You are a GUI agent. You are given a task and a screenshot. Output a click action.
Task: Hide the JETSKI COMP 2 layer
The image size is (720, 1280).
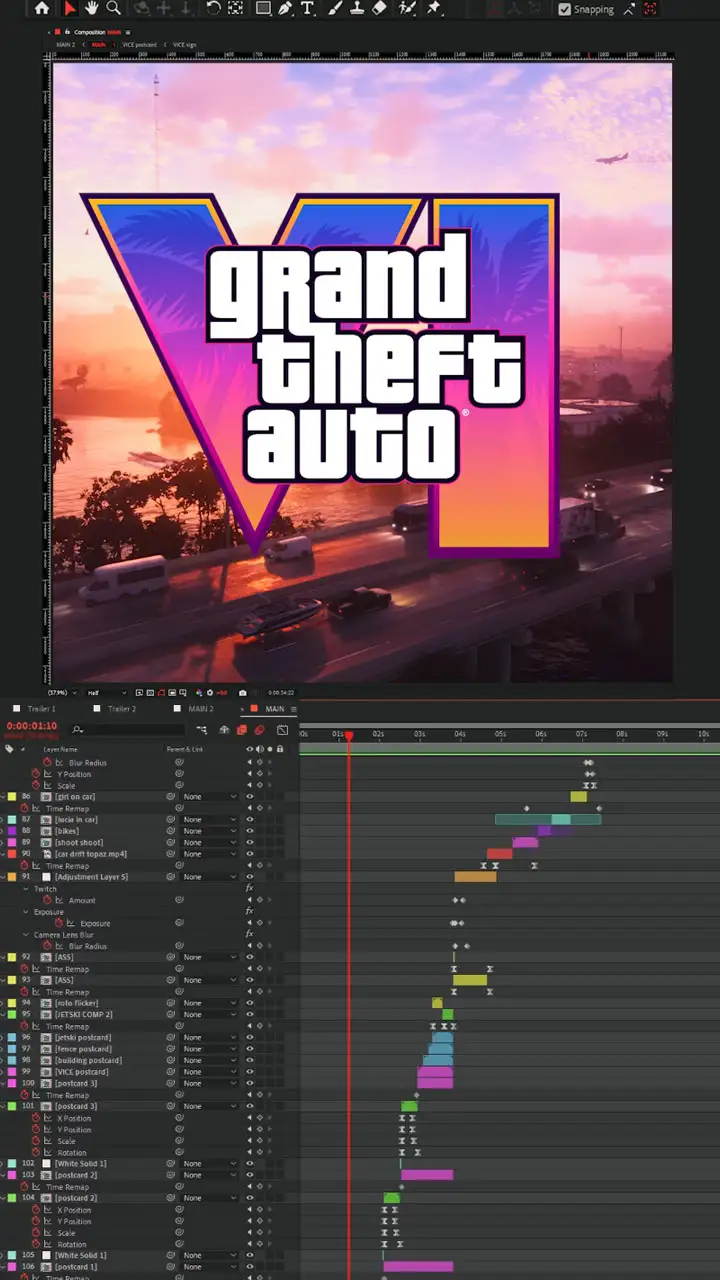click(x=250, y=1015)
